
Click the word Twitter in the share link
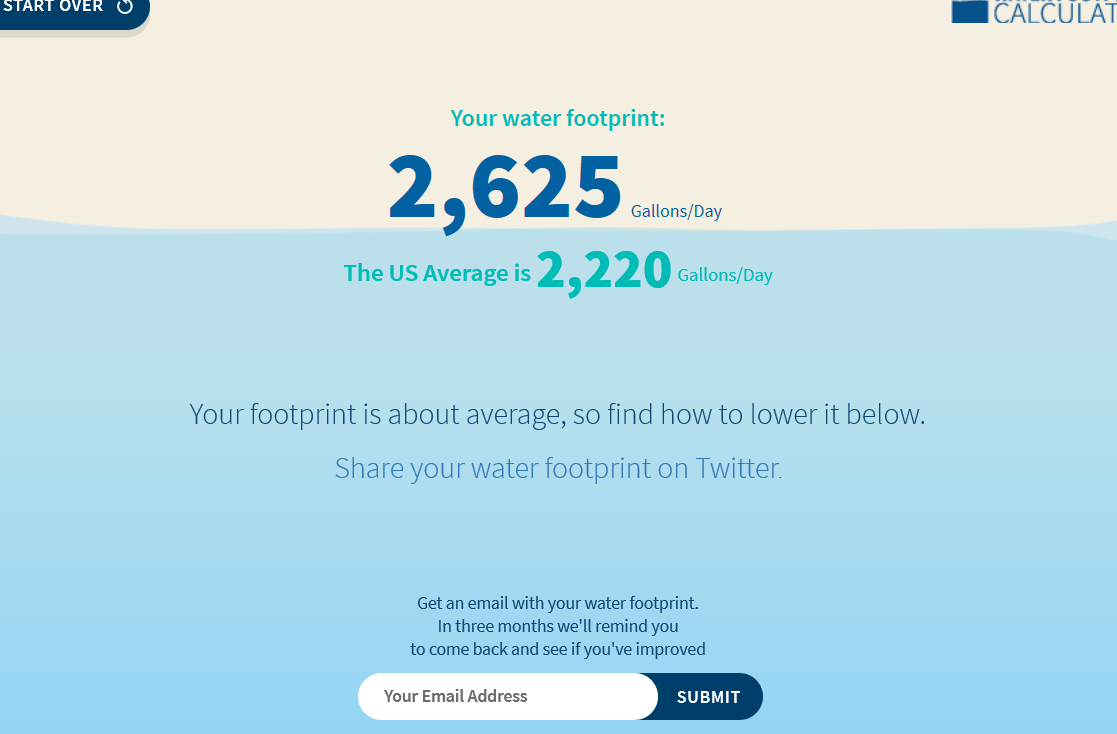[x=738, y=469]
